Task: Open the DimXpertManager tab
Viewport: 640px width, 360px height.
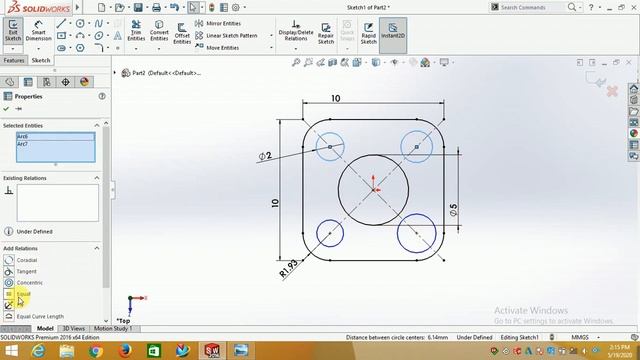Action: (x=65, y=82)
